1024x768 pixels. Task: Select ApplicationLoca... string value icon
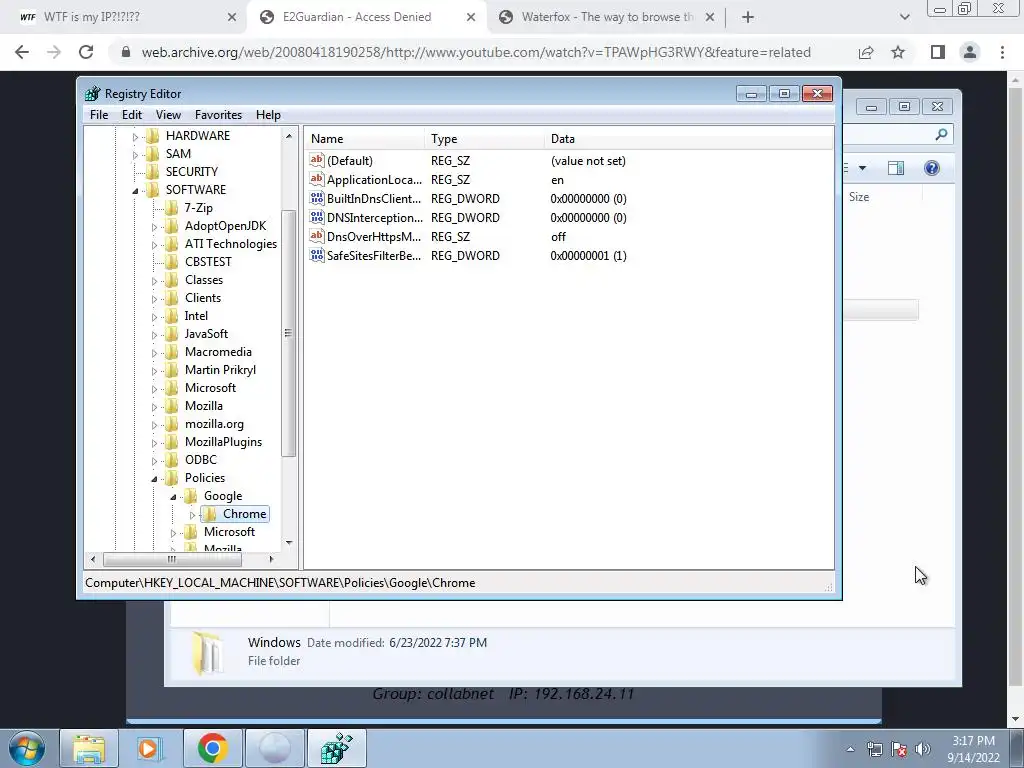coord(317,179)
